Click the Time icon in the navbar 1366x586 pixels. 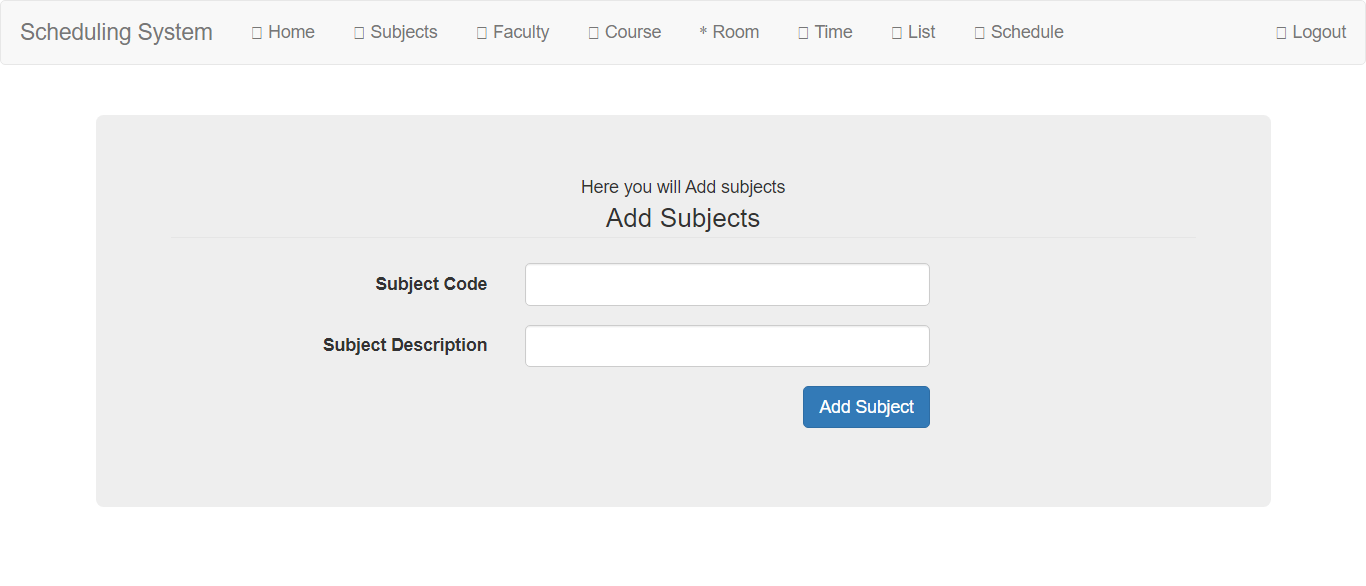tap(803, 33)
